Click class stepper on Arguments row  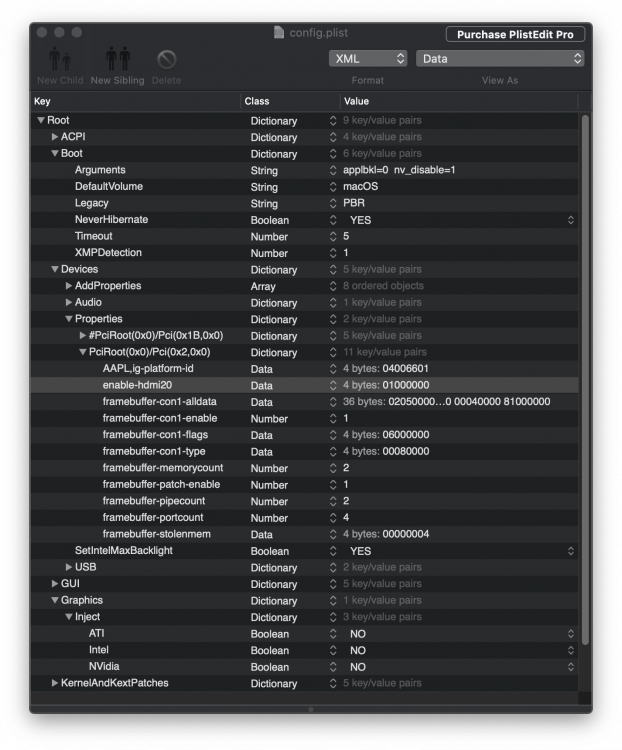(333, 170)
